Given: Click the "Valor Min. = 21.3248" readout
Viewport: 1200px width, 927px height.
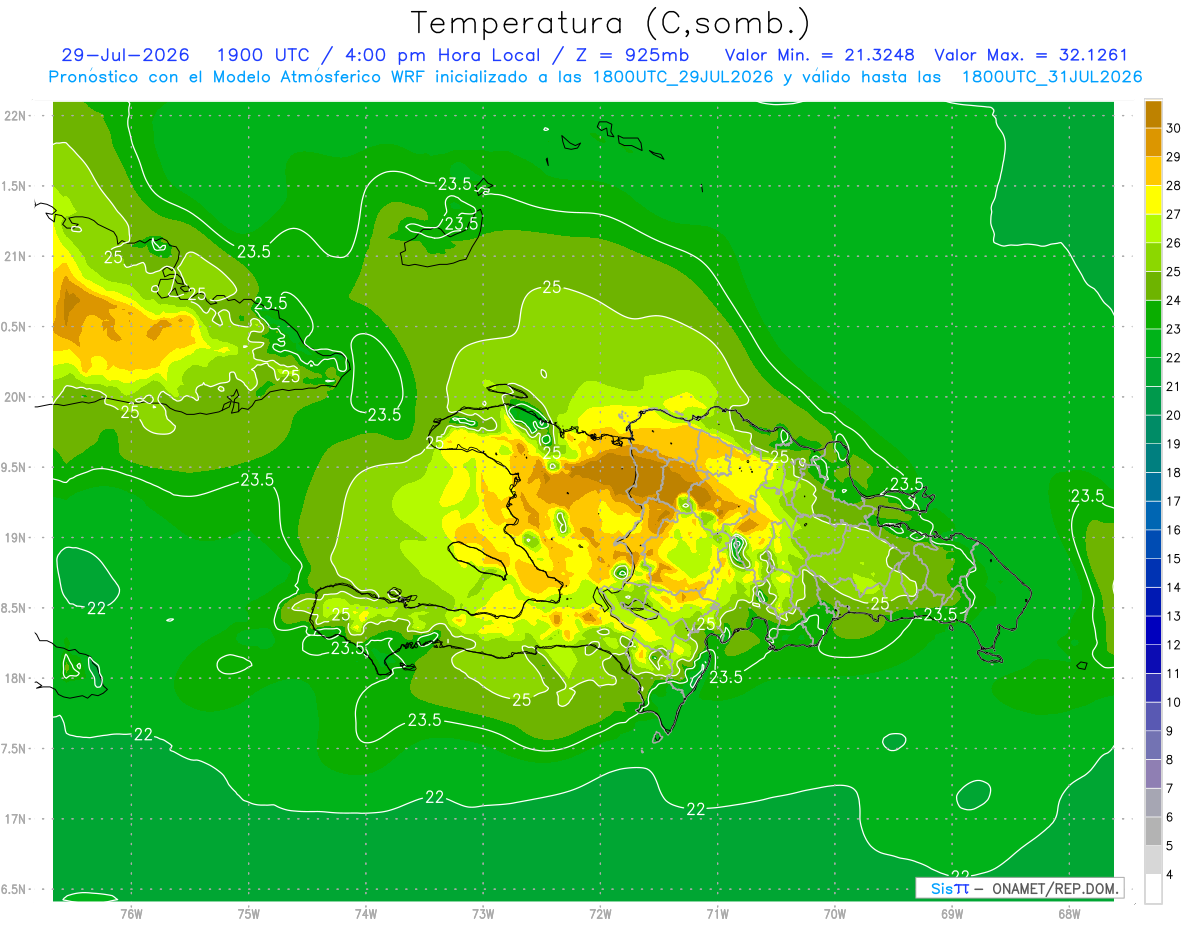Looking at the screenshot, I should tap(819, 55).
